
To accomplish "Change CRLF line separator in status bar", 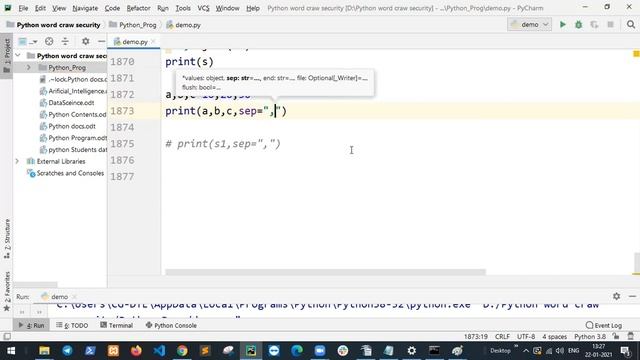I will [502, 337].
